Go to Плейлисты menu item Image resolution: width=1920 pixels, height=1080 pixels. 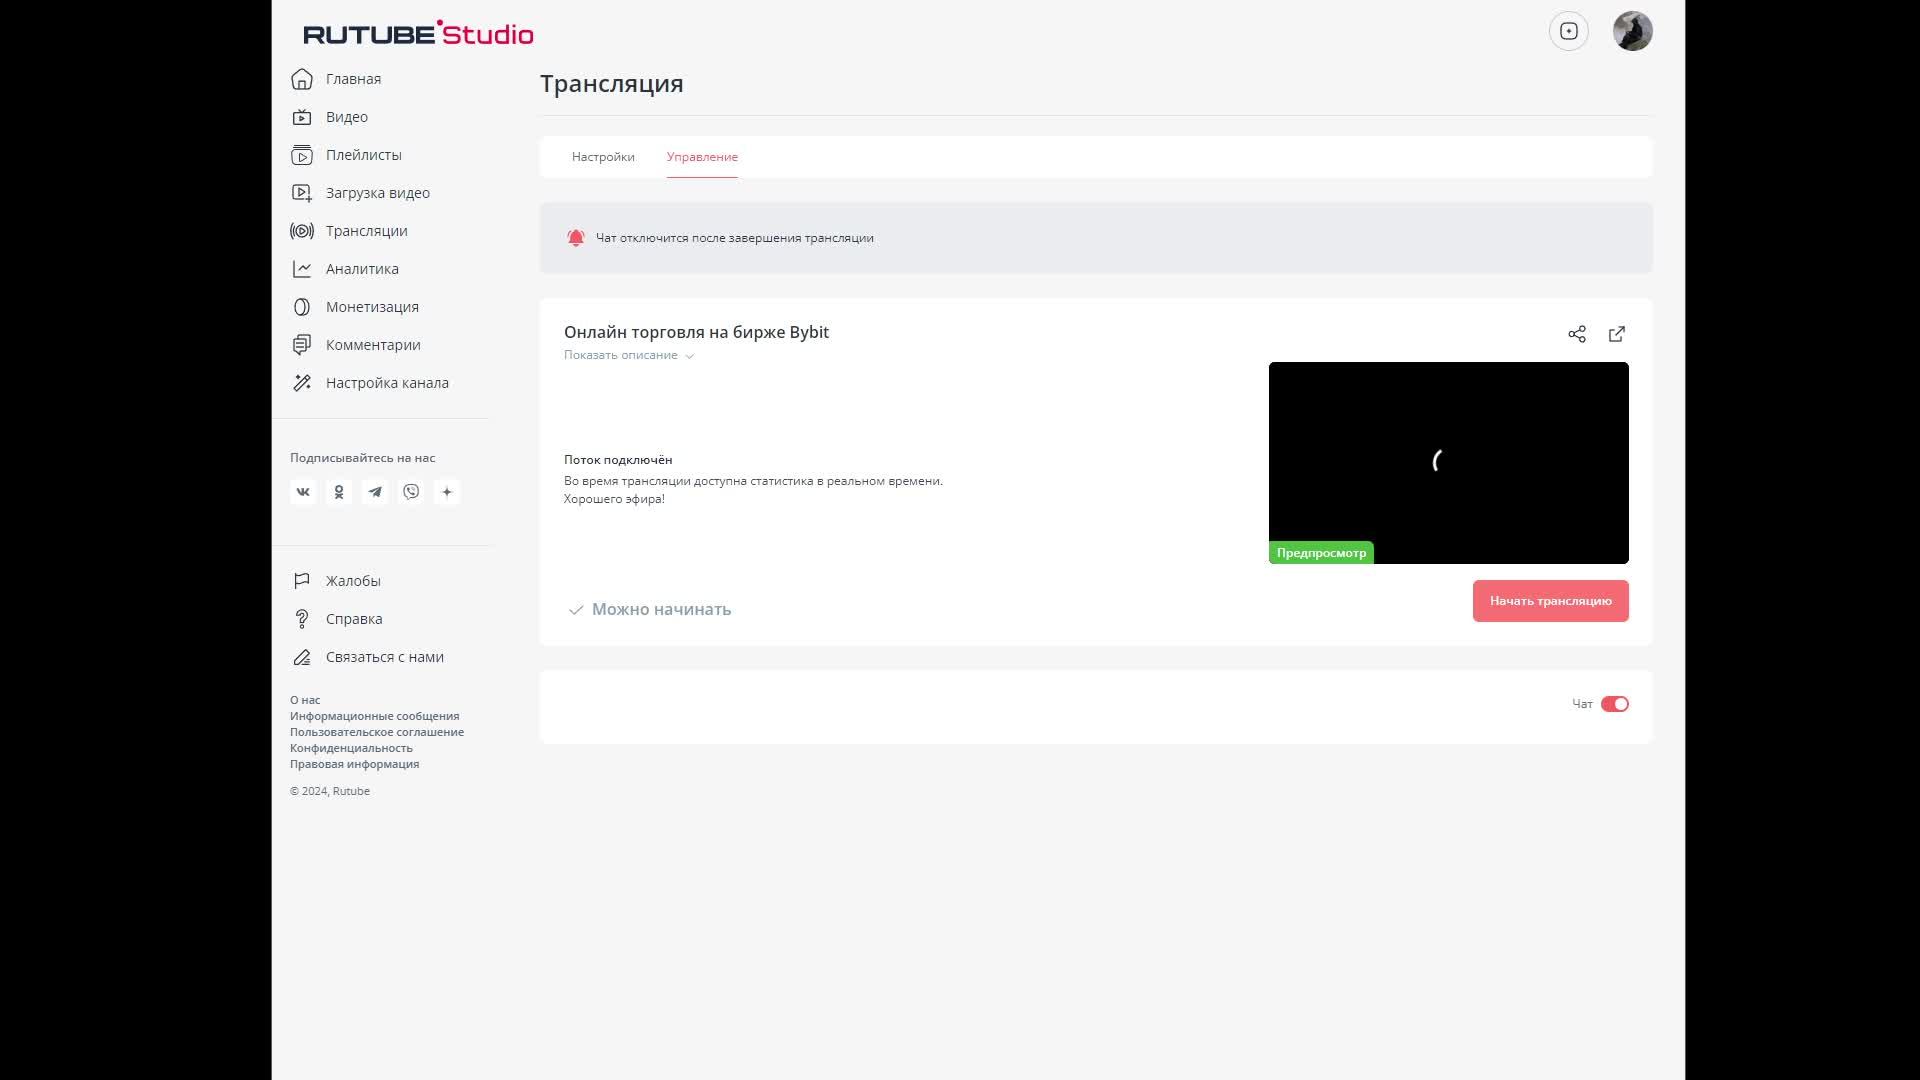pyautogui.click(x=364, y=155)
